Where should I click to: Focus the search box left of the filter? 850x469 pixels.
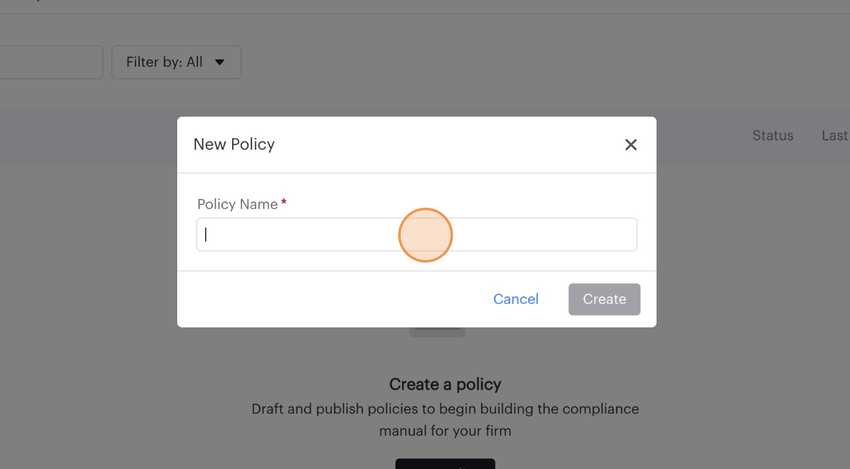point(50,62)
